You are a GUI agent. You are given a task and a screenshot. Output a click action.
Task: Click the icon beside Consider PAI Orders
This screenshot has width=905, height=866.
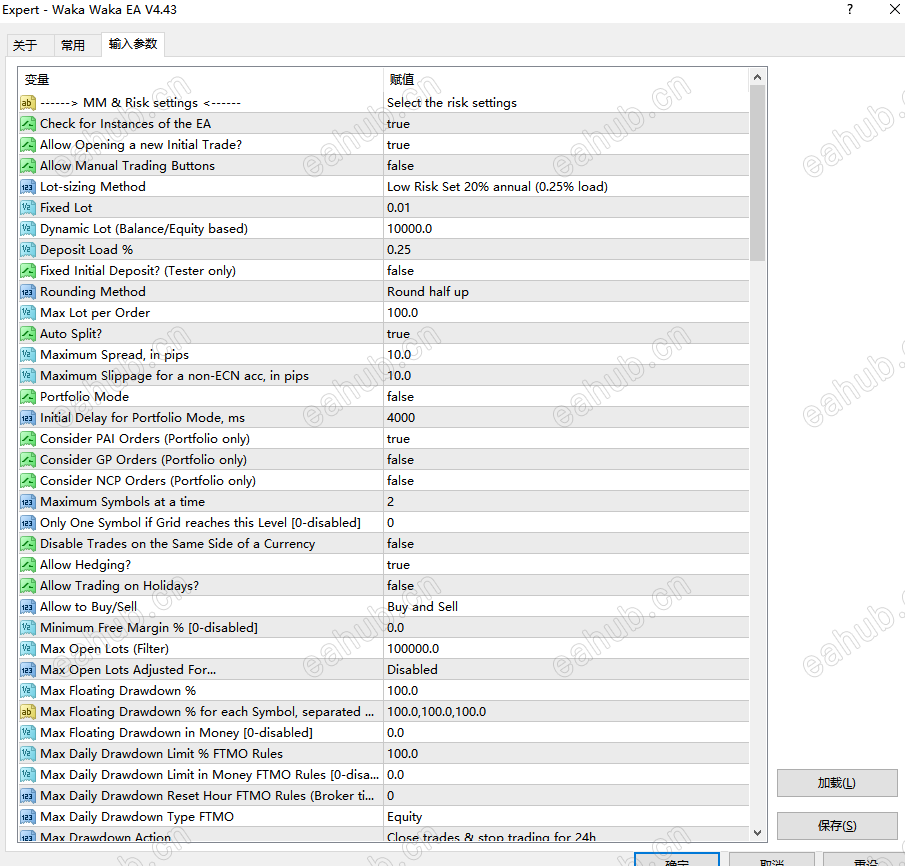pos(28,439)
